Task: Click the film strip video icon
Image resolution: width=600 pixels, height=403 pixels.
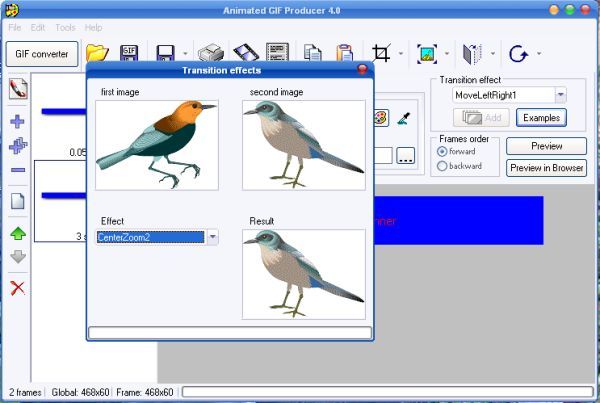Action: [246, 53]
